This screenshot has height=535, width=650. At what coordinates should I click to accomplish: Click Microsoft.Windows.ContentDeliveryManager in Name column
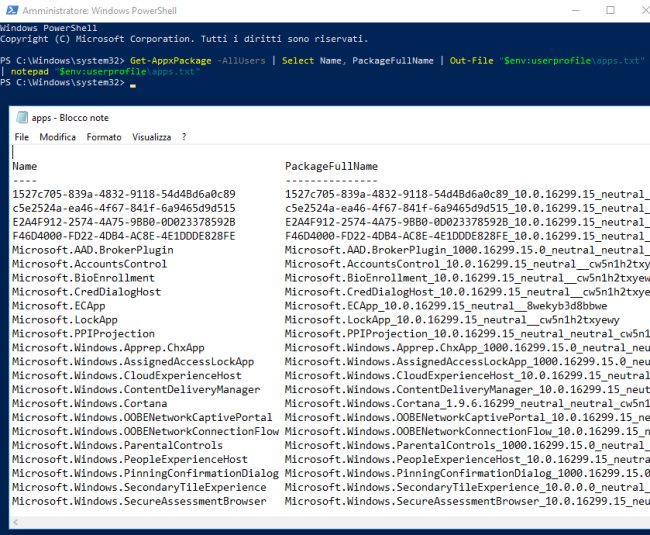tap(136, 390)
